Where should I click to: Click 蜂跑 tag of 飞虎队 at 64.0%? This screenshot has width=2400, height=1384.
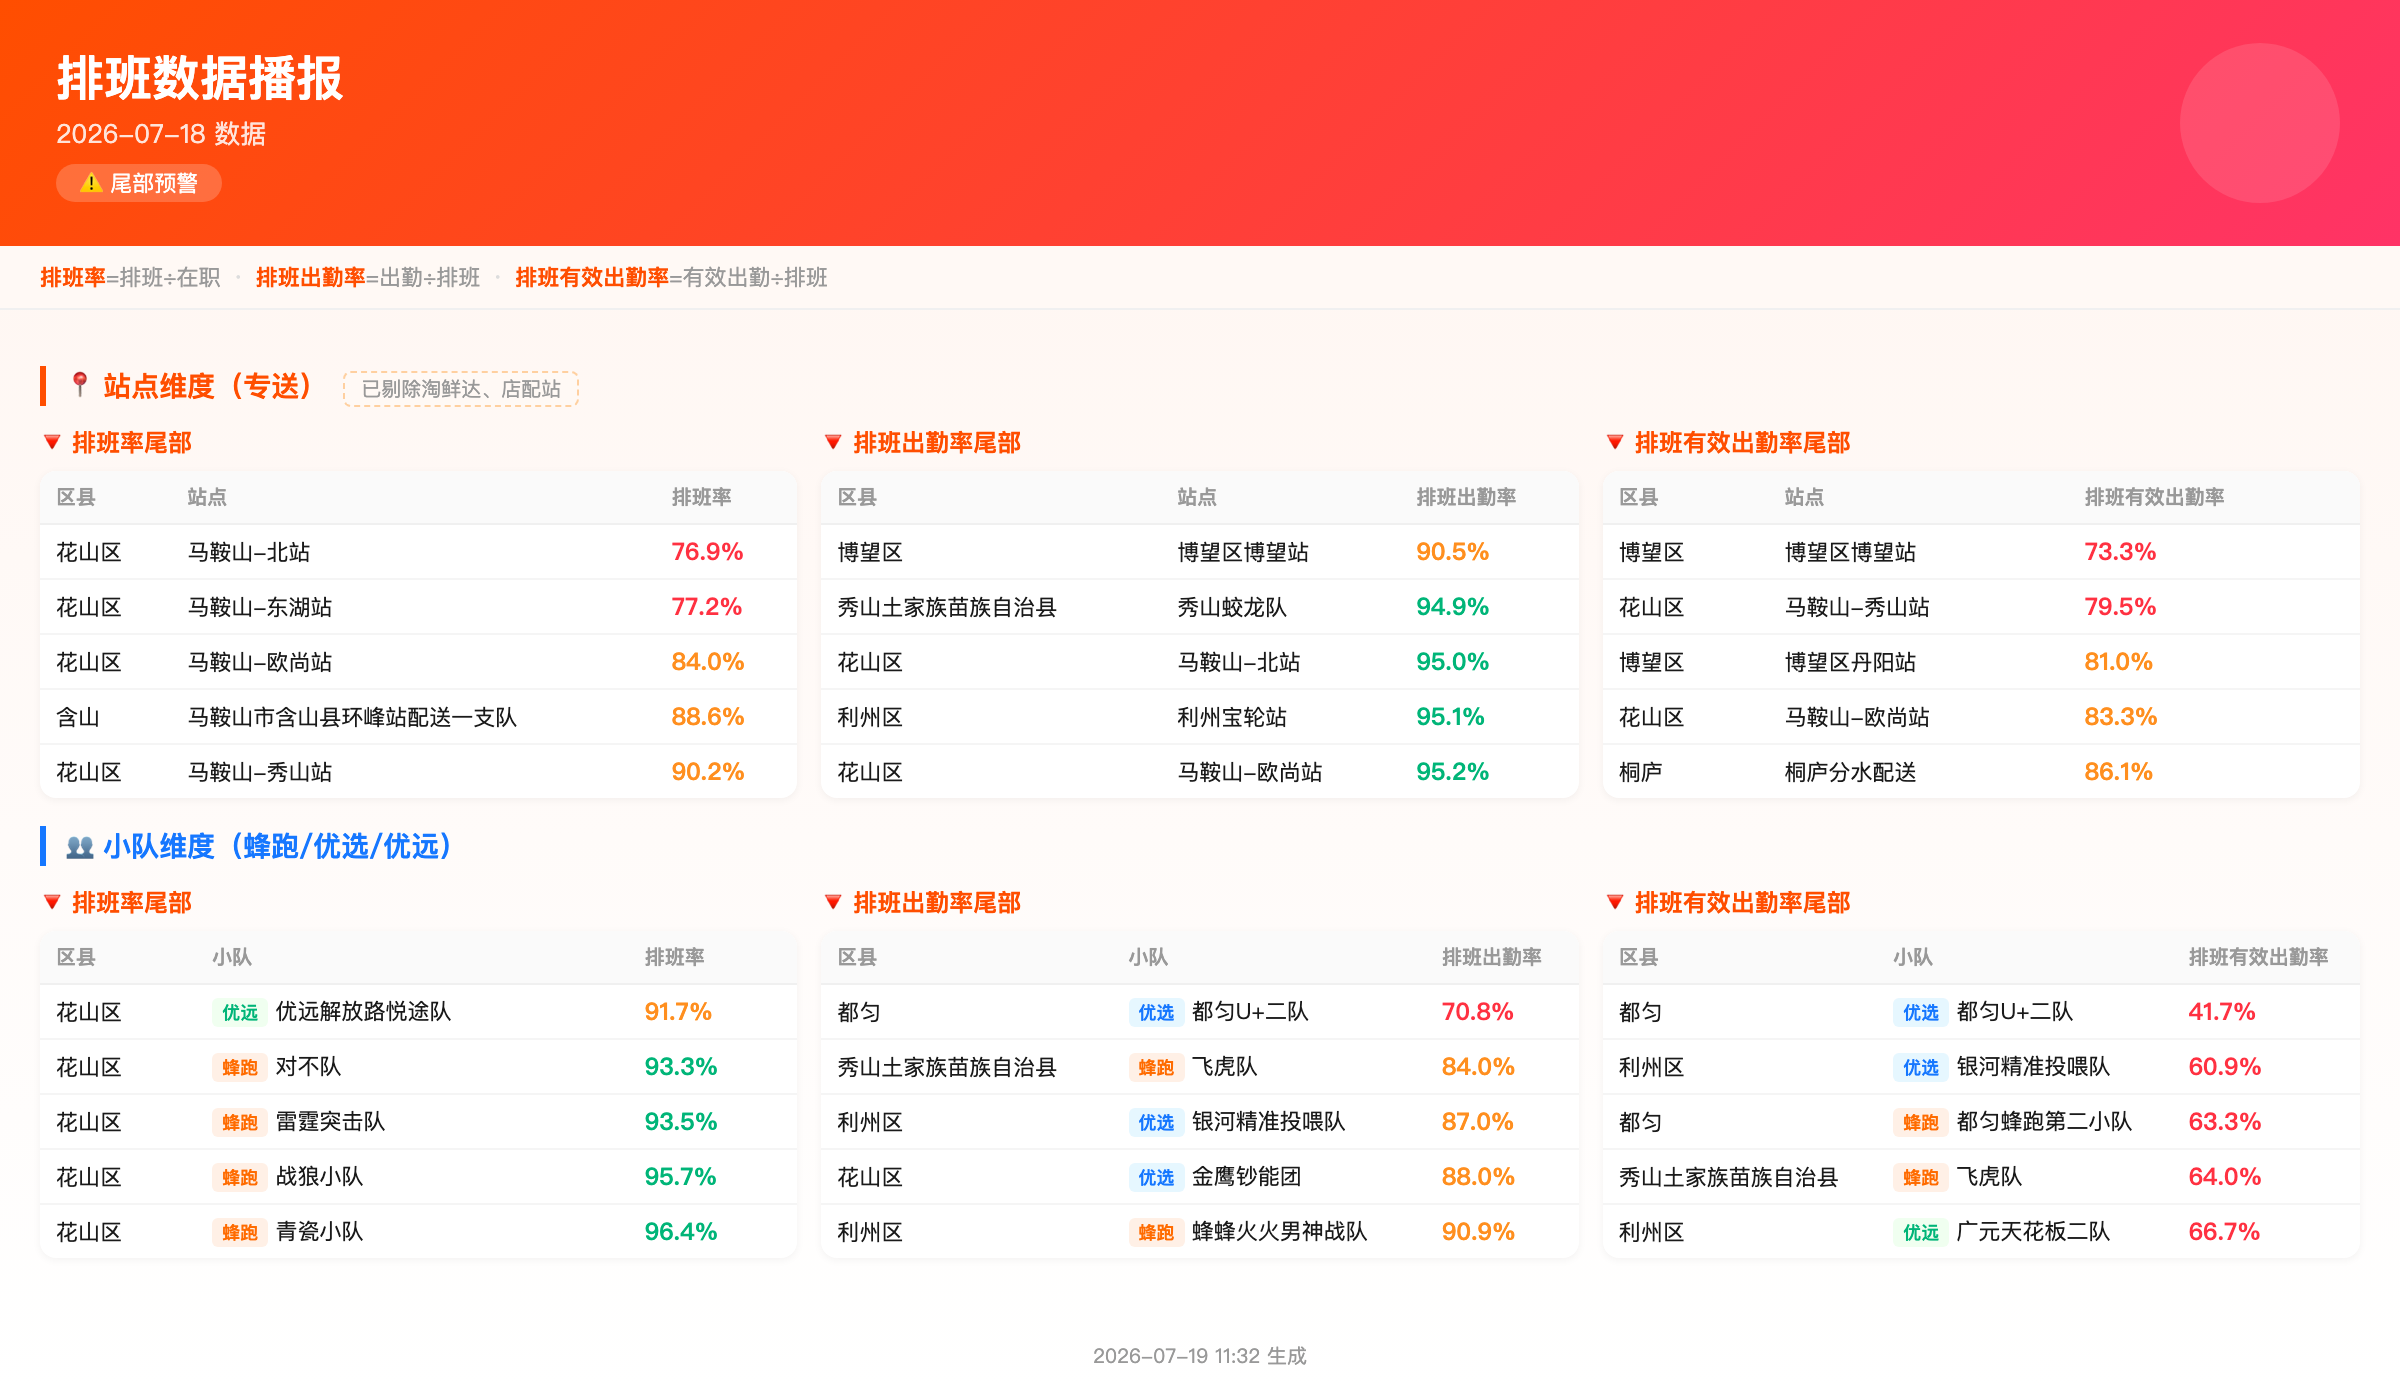click(x=1921, y=1177)
